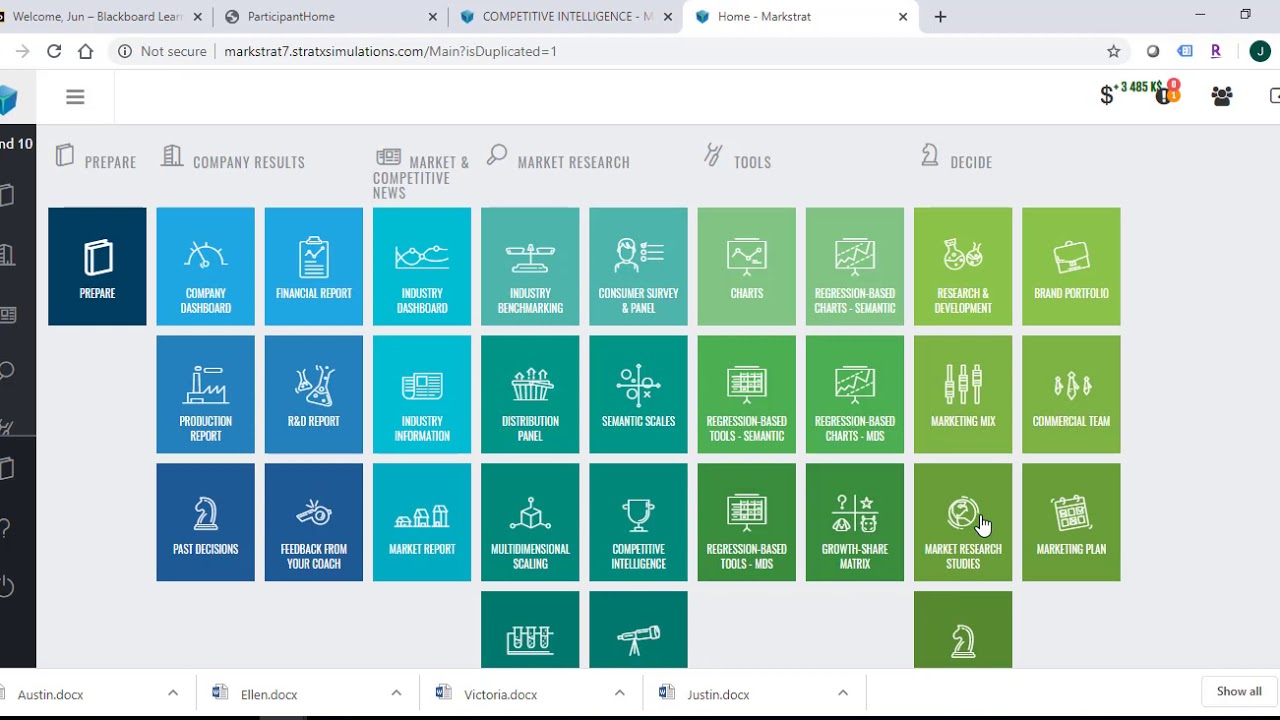This screenshot has width=1280, height=720.
Task: Open the Distribution Panel tile
Action: tap(530, 394)
